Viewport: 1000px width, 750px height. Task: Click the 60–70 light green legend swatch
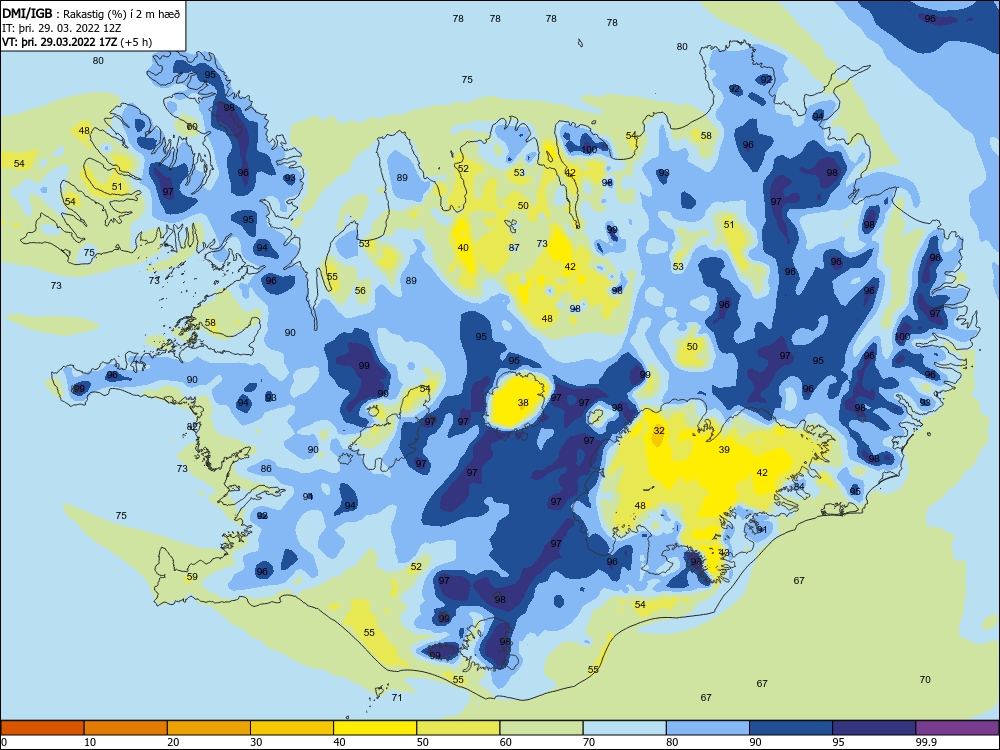point(541,728)
